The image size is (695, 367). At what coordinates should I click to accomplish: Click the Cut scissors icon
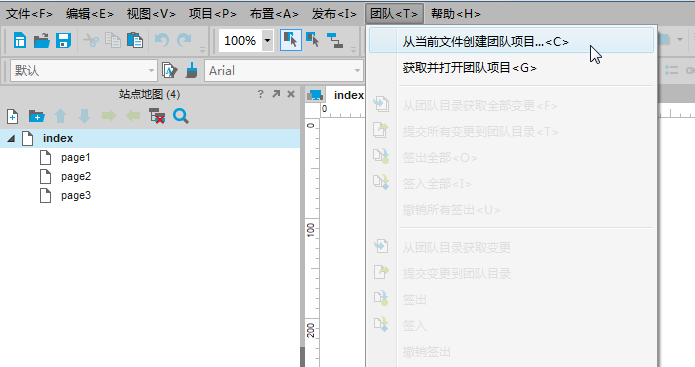click(x=91, y=41)
